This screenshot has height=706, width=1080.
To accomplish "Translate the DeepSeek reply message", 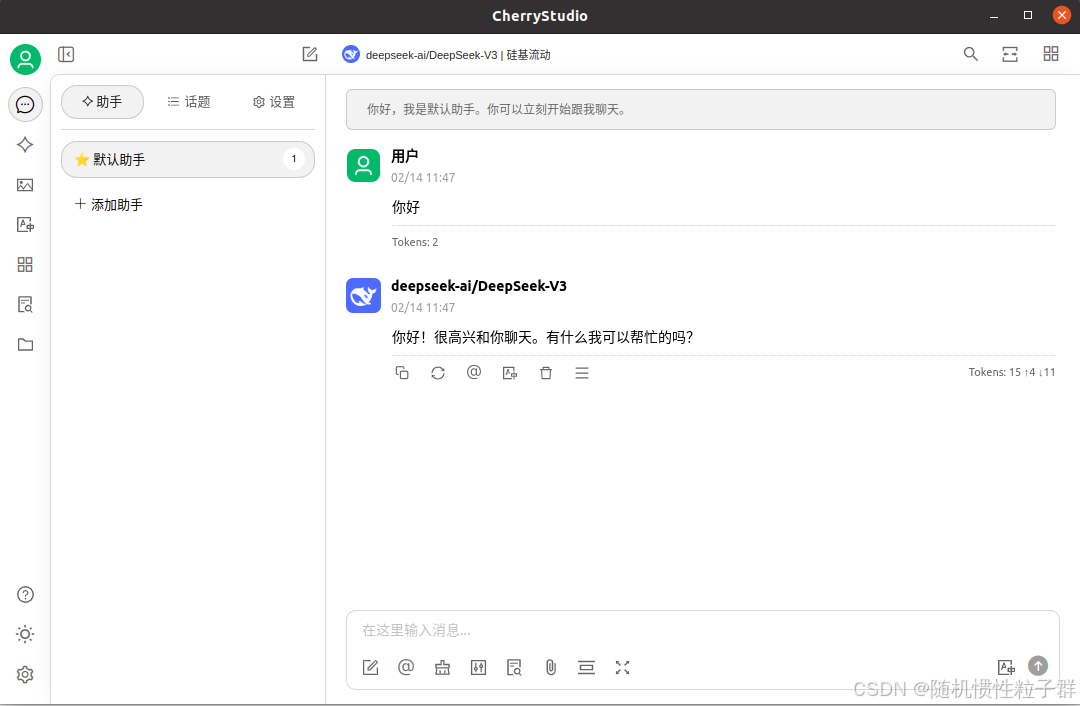I will click(x=510, y=373).
